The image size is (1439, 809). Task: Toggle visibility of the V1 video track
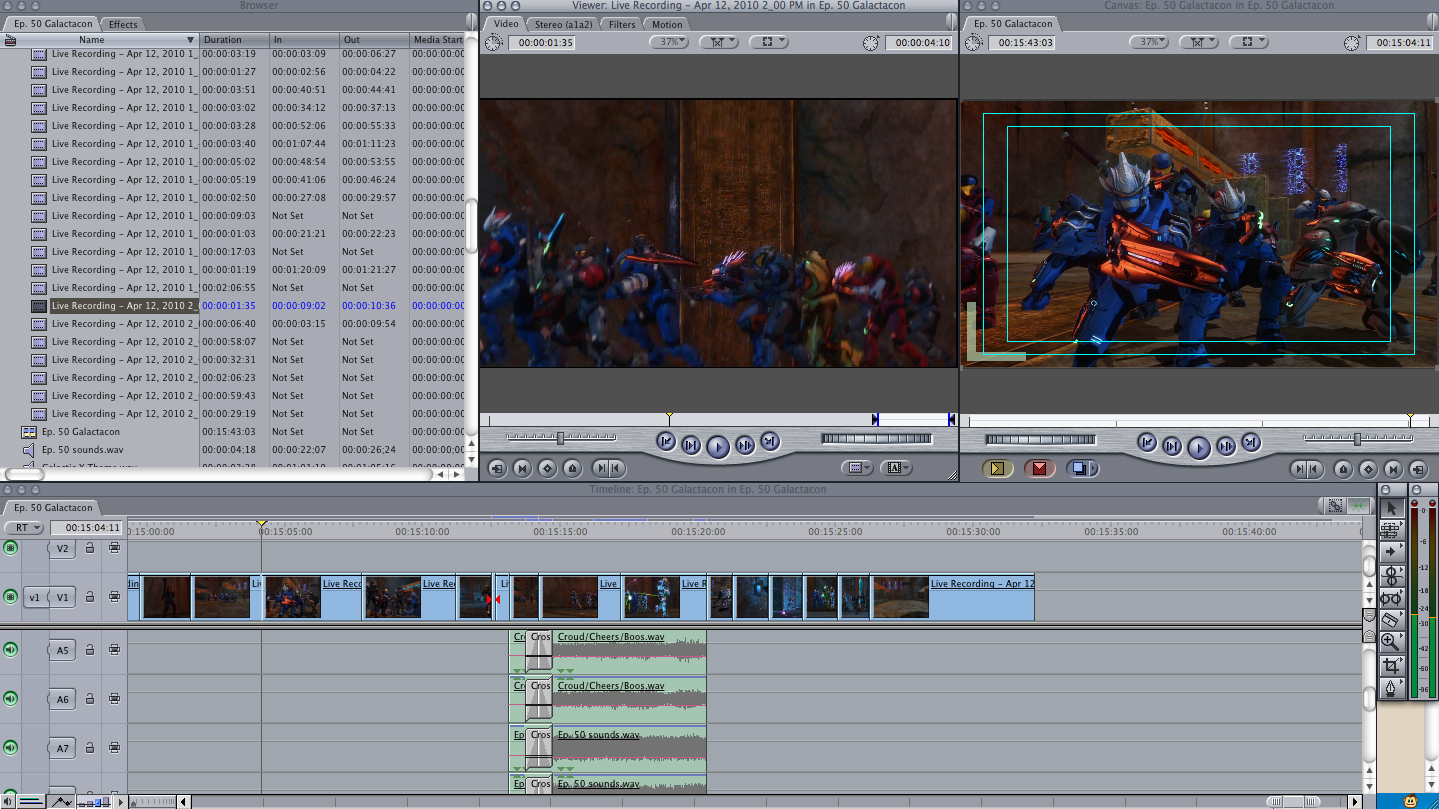[10, 597]
